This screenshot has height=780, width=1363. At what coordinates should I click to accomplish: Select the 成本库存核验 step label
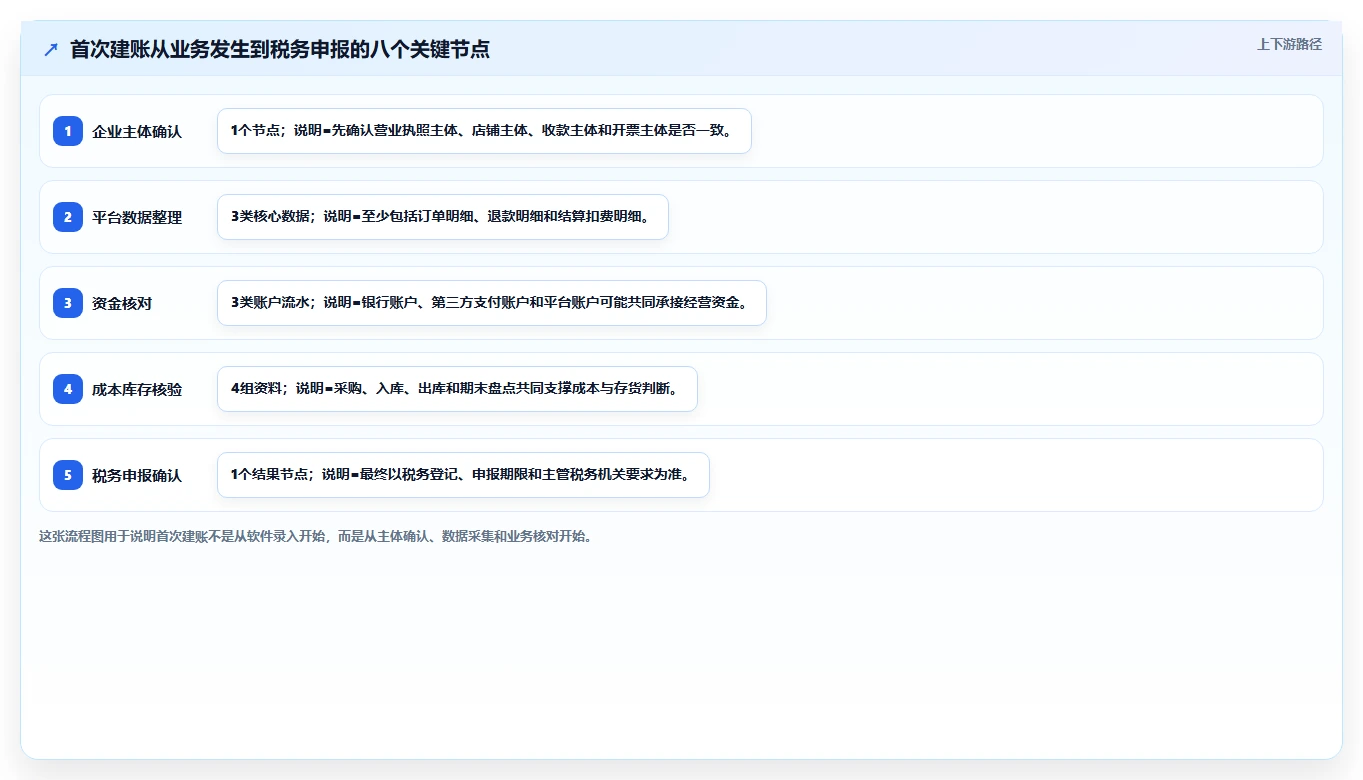pyautogui.click(x=137, y=389)
